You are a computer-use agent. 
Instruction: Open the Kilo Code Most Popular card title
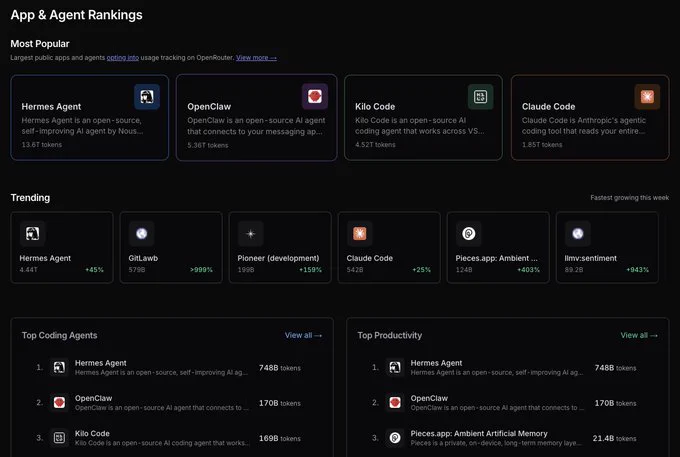[375, 107]
